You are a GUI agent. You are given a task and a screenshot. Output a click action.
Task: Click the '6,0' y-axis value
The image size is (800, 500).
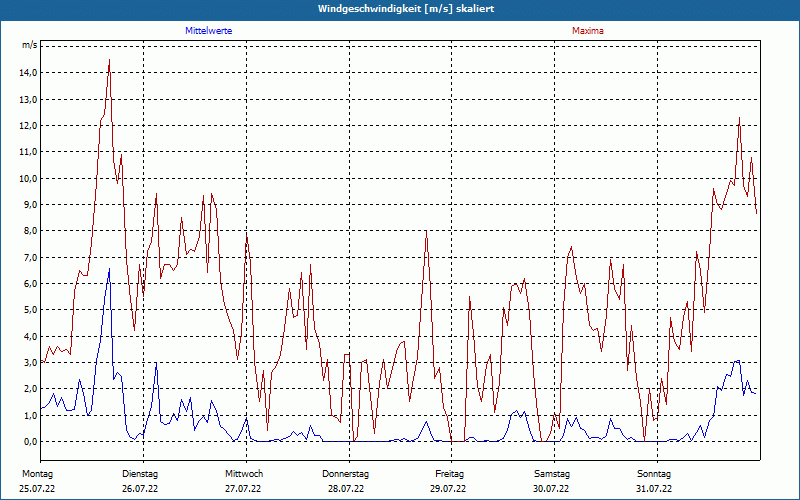31,284
